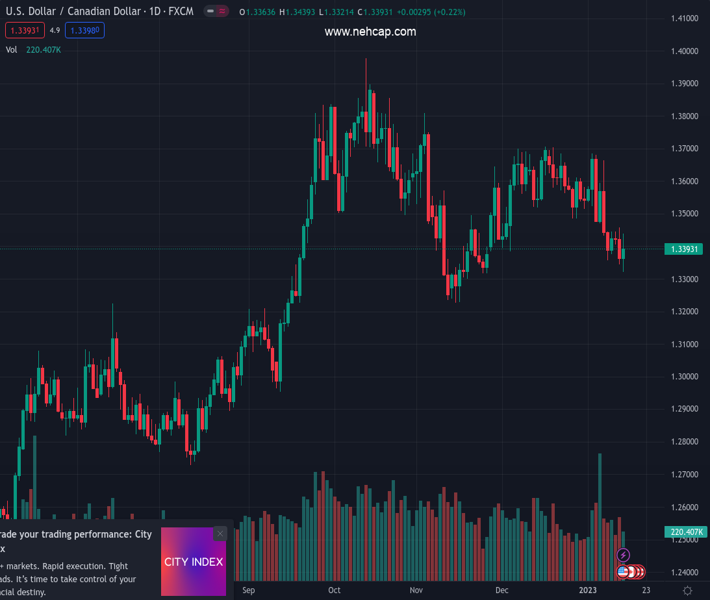Click the chart settings gear icon
Image resolution: width=710 pixels, height=600 pixels.
[687, 591]
